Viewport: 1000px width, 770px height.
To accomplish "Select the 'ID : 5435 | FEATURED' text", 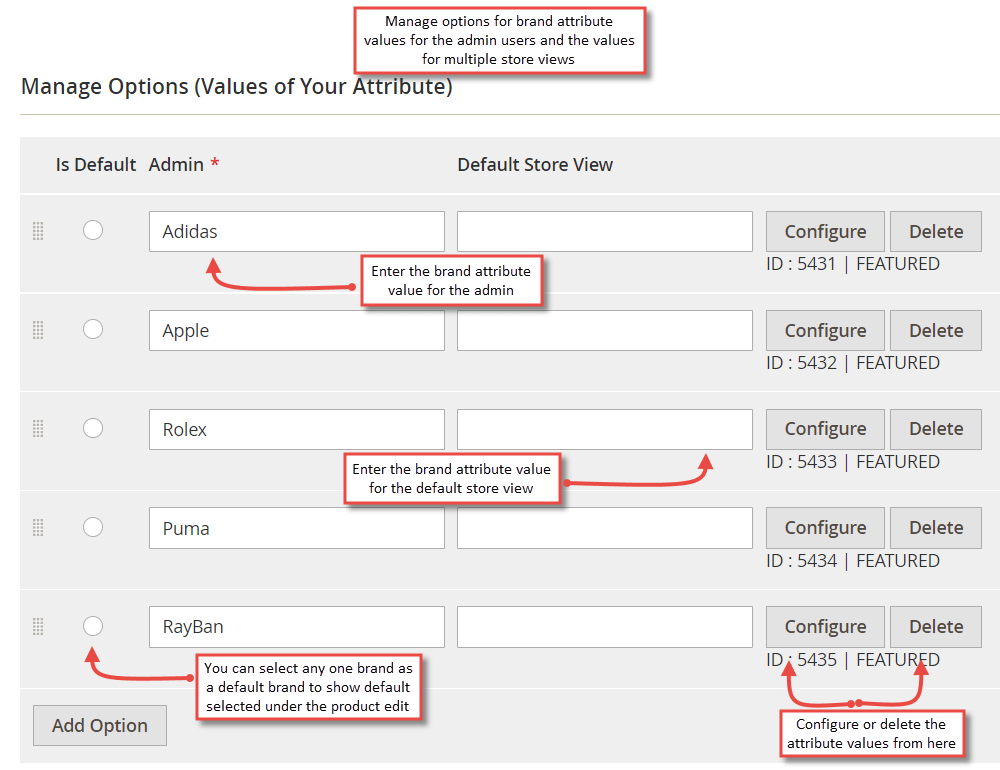I will pos(853,659).
